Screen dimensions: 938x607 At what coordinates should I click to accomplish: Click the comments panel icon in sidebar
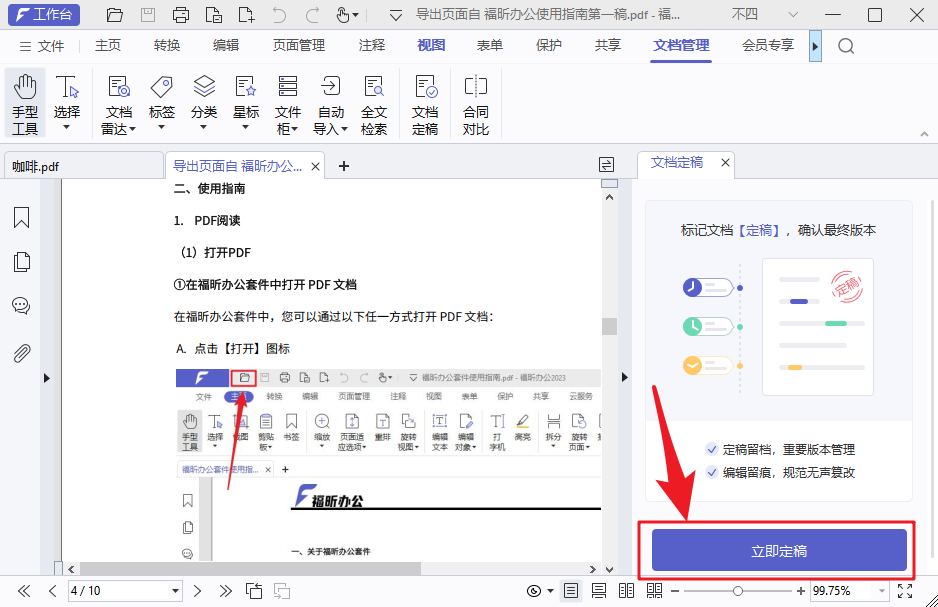coord(21,305)
